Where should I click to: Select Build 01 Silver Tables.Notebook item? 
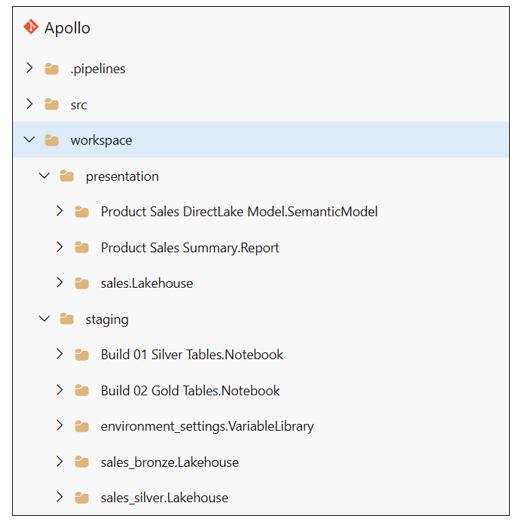pyautogui.click(x=192, y=355)
